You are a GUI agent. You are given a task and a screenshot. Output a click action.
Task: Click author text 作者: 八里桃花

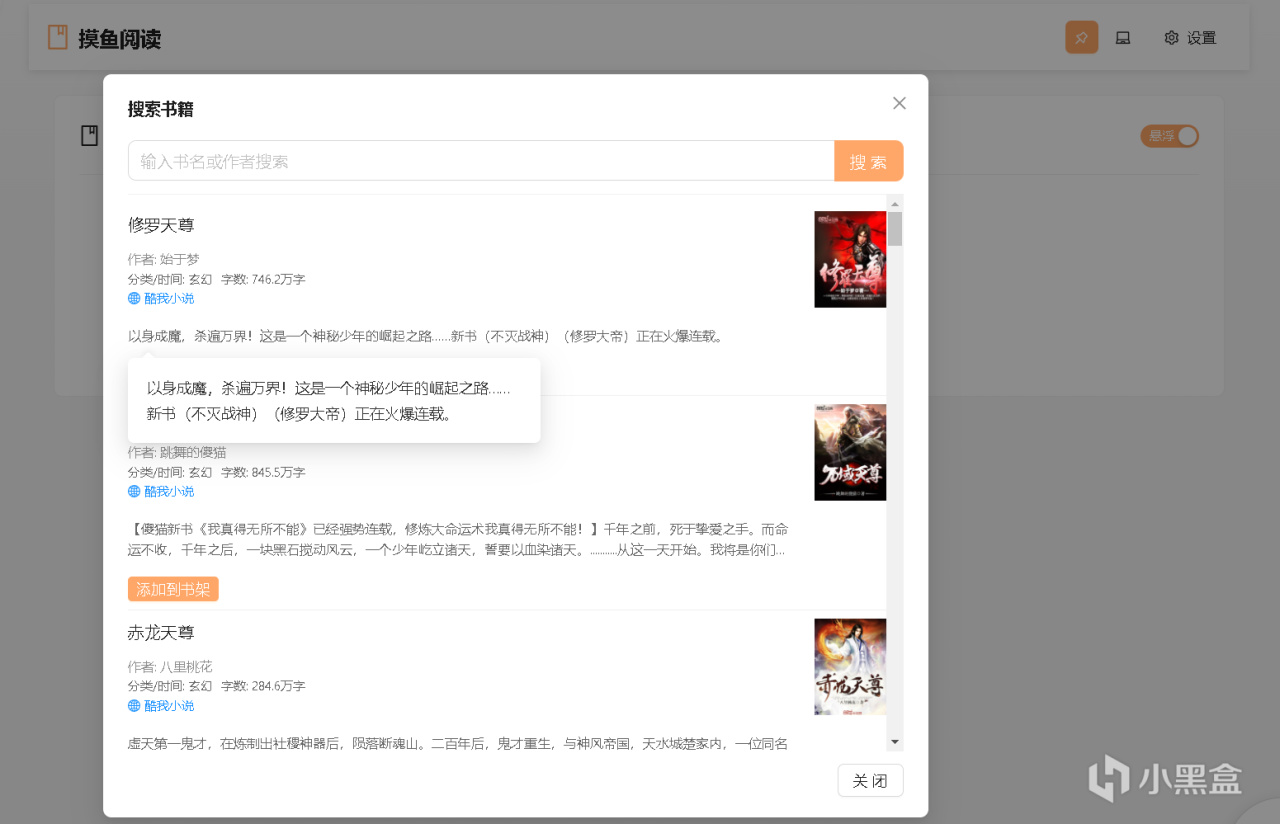[170, 667]
